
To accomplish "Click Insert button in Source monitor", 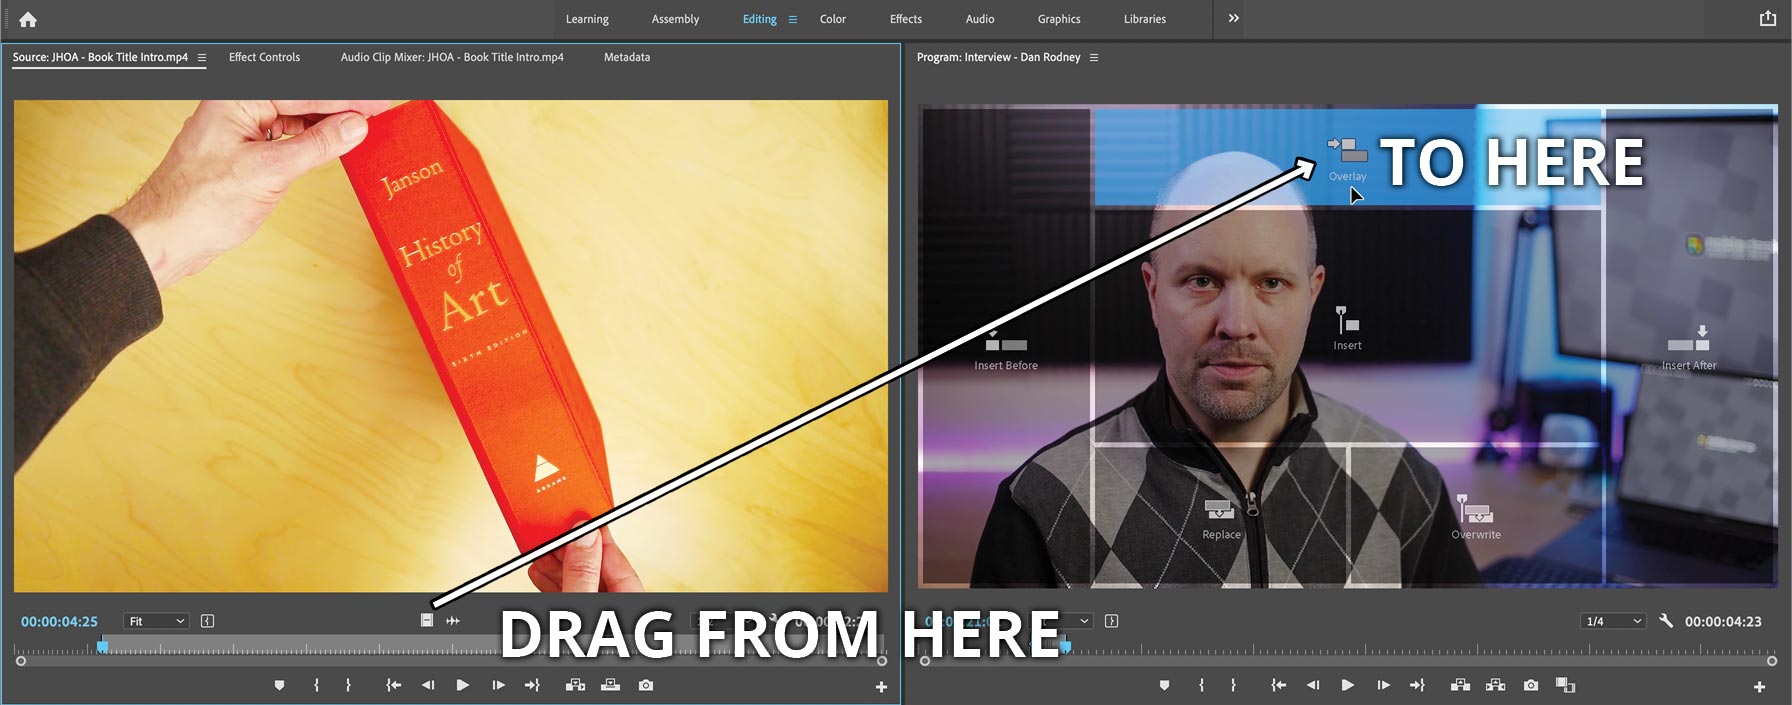I will [575, 685].
